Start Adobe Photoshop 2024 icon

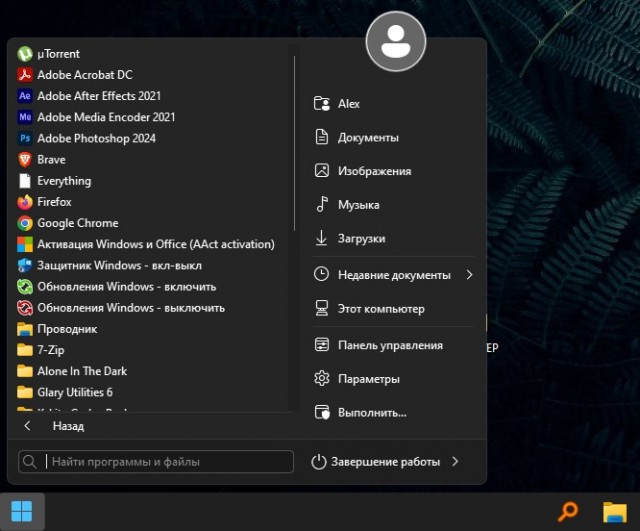(x=24, y=138)
